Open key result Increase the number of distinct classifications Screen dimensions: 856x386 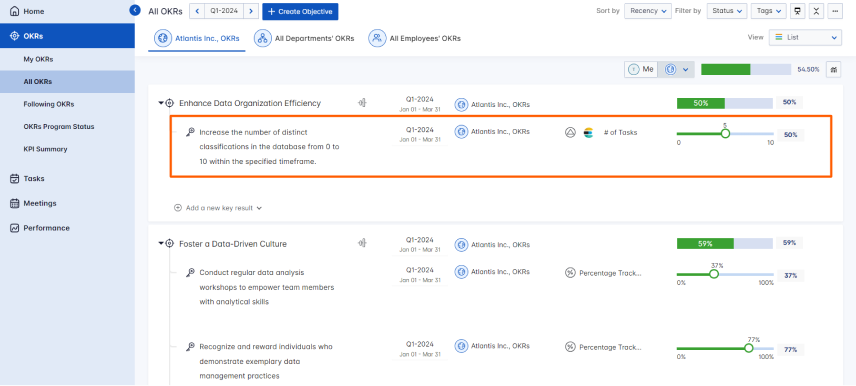(x=269, y=147)
